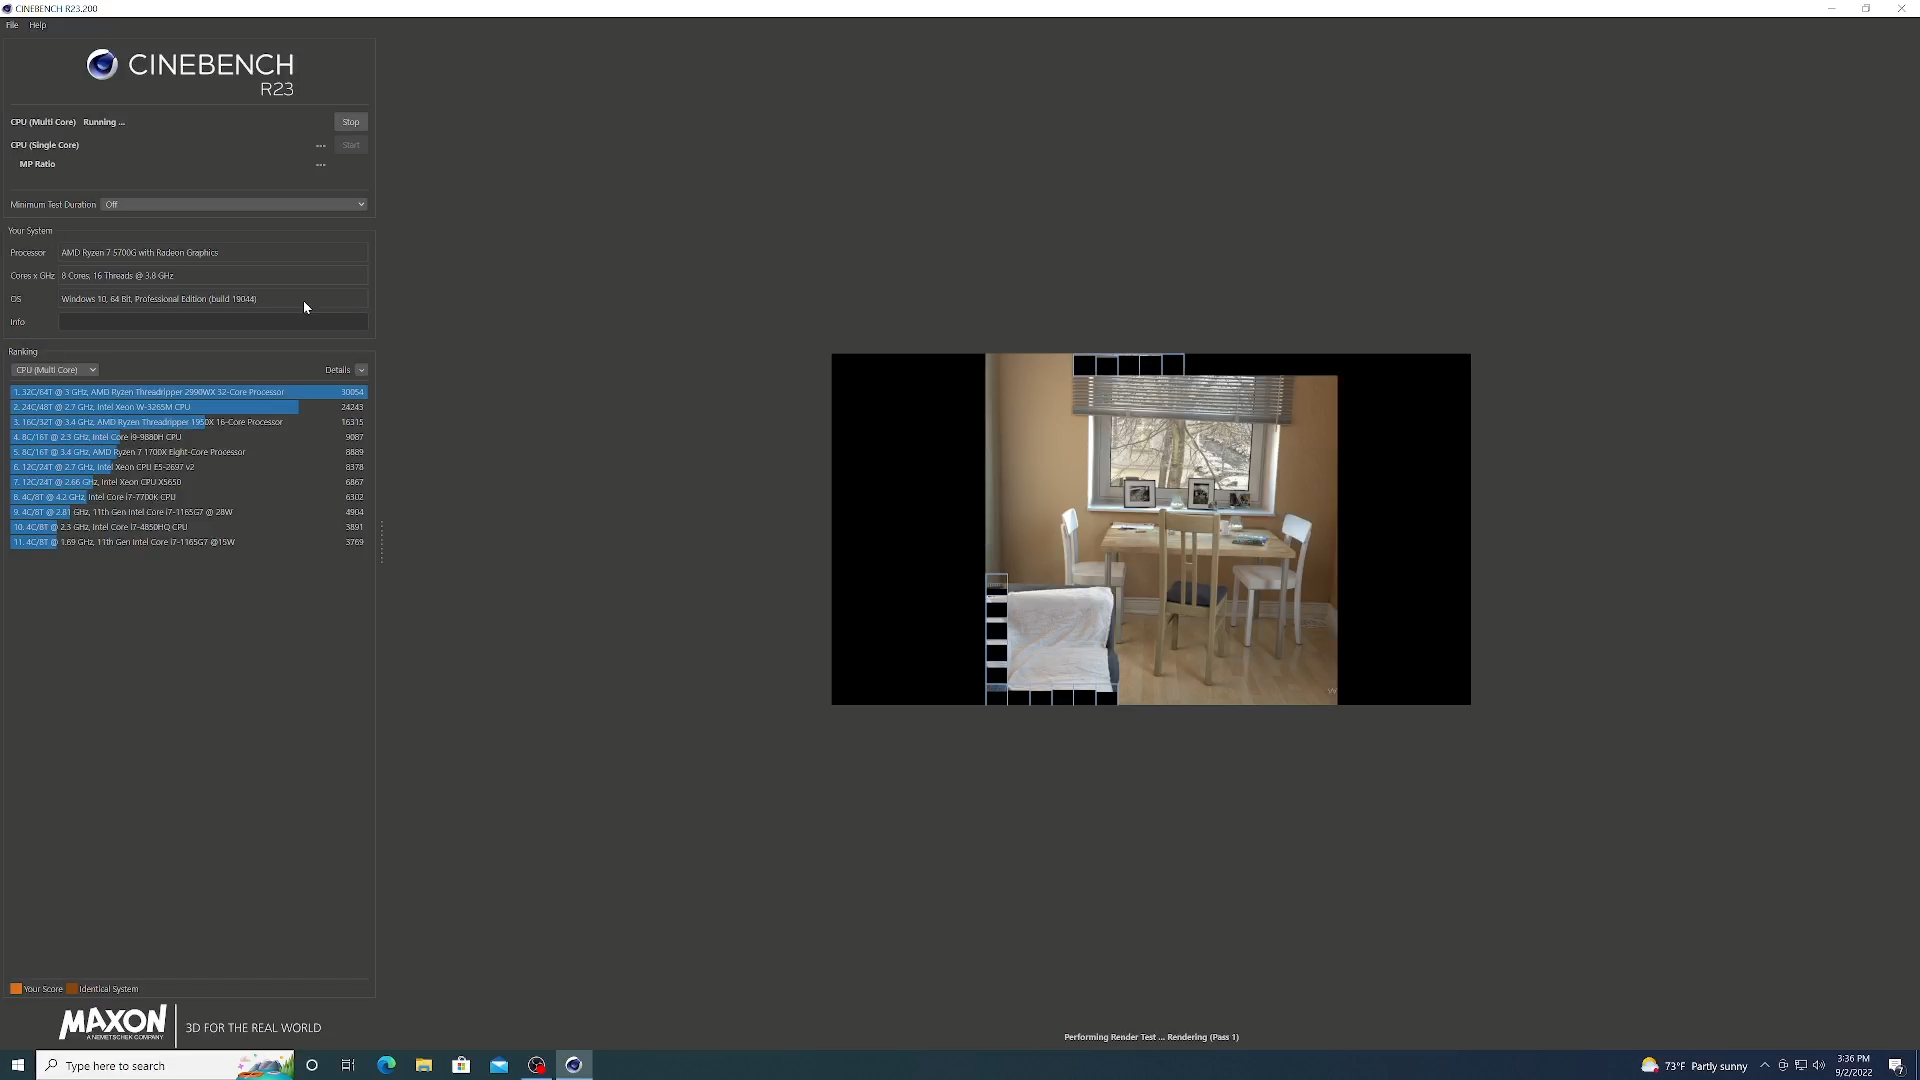This screenshot has width=1920, height=1080.
Task: Select the Ryzen 7 1700X ranking row
Action: point(189,452)
